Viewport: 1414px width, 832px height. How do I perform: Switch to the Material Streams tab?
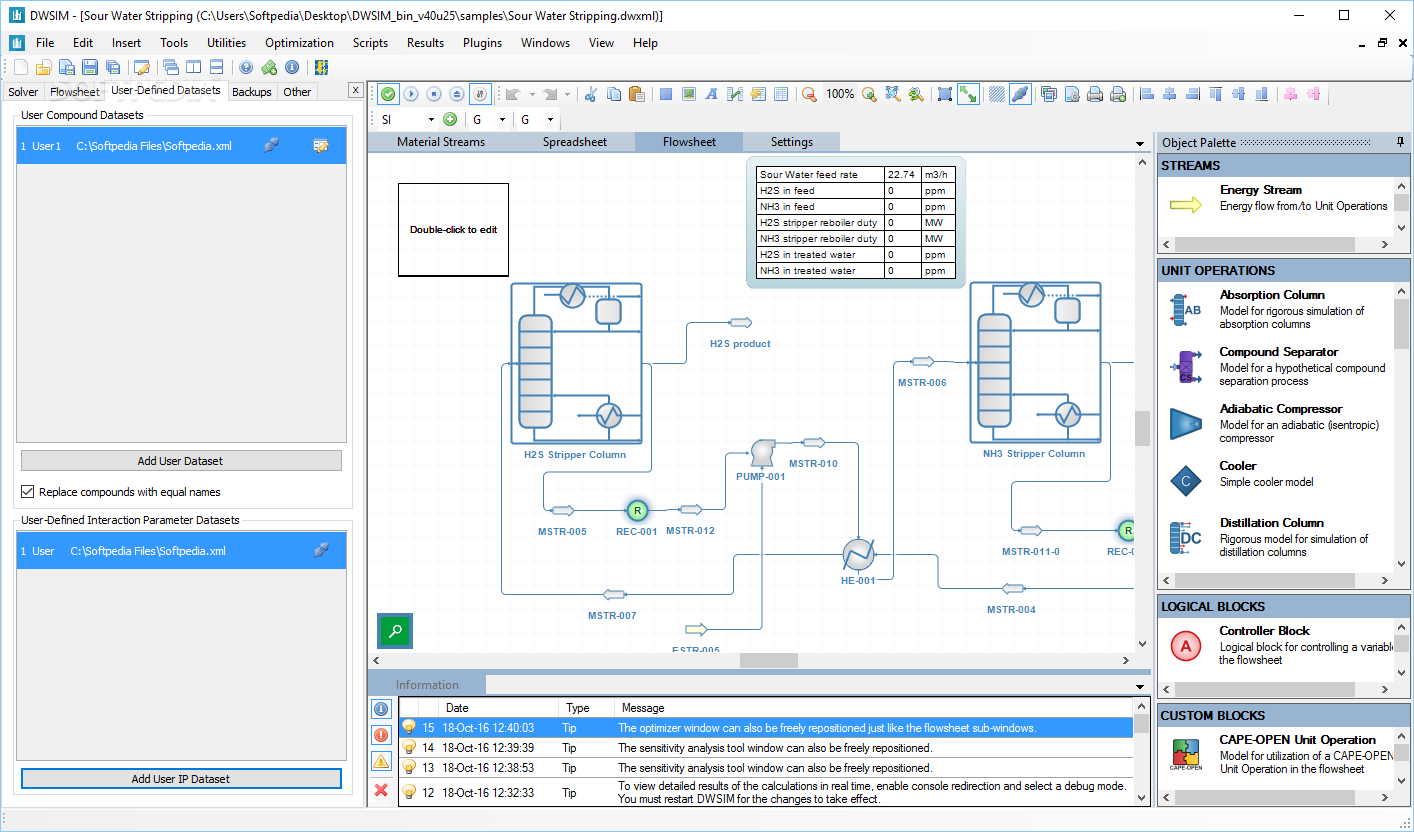pos(441,142)
